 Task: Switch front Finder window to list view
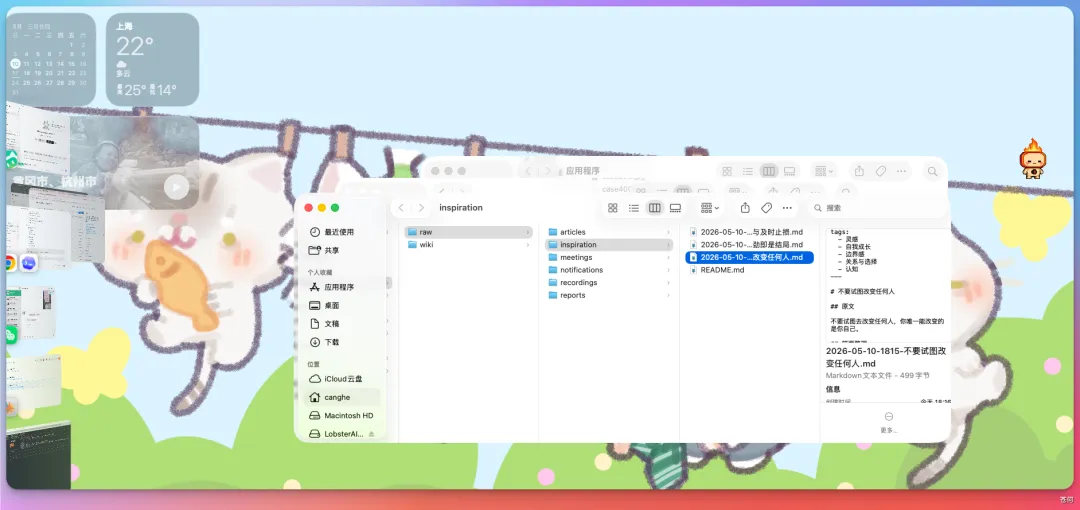tap(634, 207)
